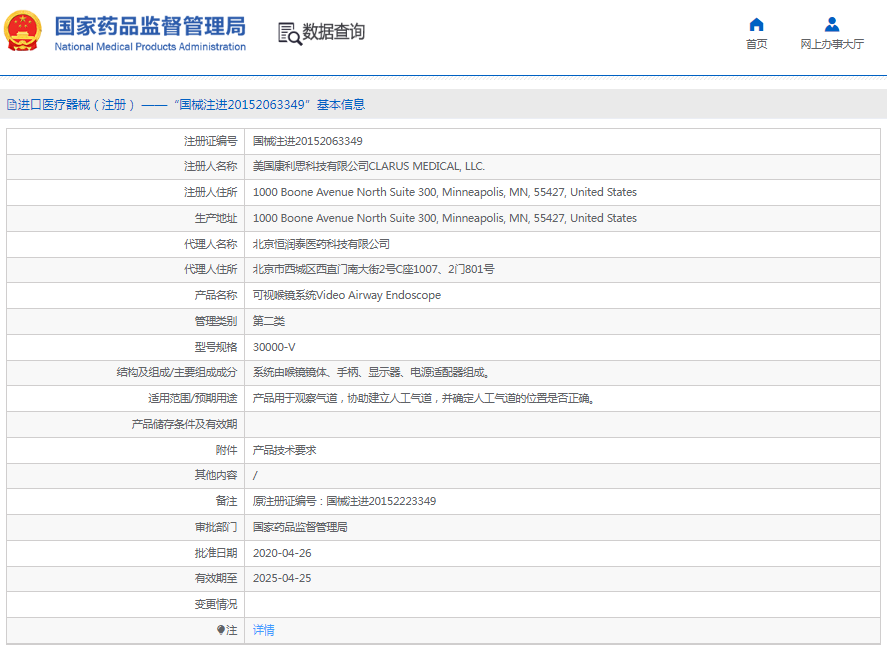Click the home house icon
Screen dimensions: 887x651
[x=756, y=24]
